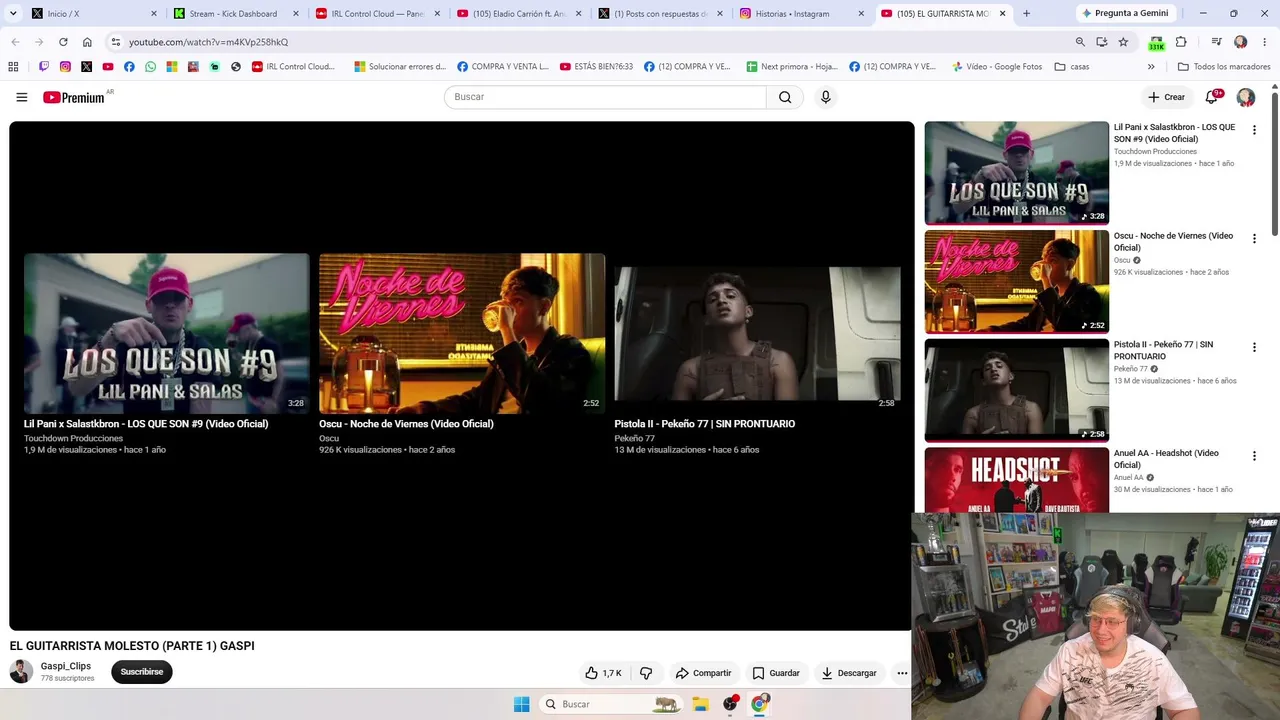Click the YouTube search magnifier button
The height and width of the screenshot is (720, 1280).
point(785,97)
